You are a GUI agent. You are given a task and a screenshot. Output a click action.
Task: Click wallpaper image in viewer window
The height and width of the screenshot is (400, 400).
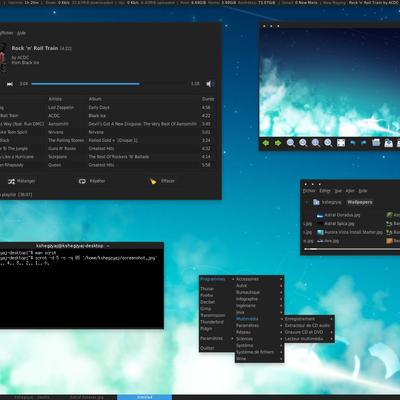pyautogui.click(x=330, y=82)
